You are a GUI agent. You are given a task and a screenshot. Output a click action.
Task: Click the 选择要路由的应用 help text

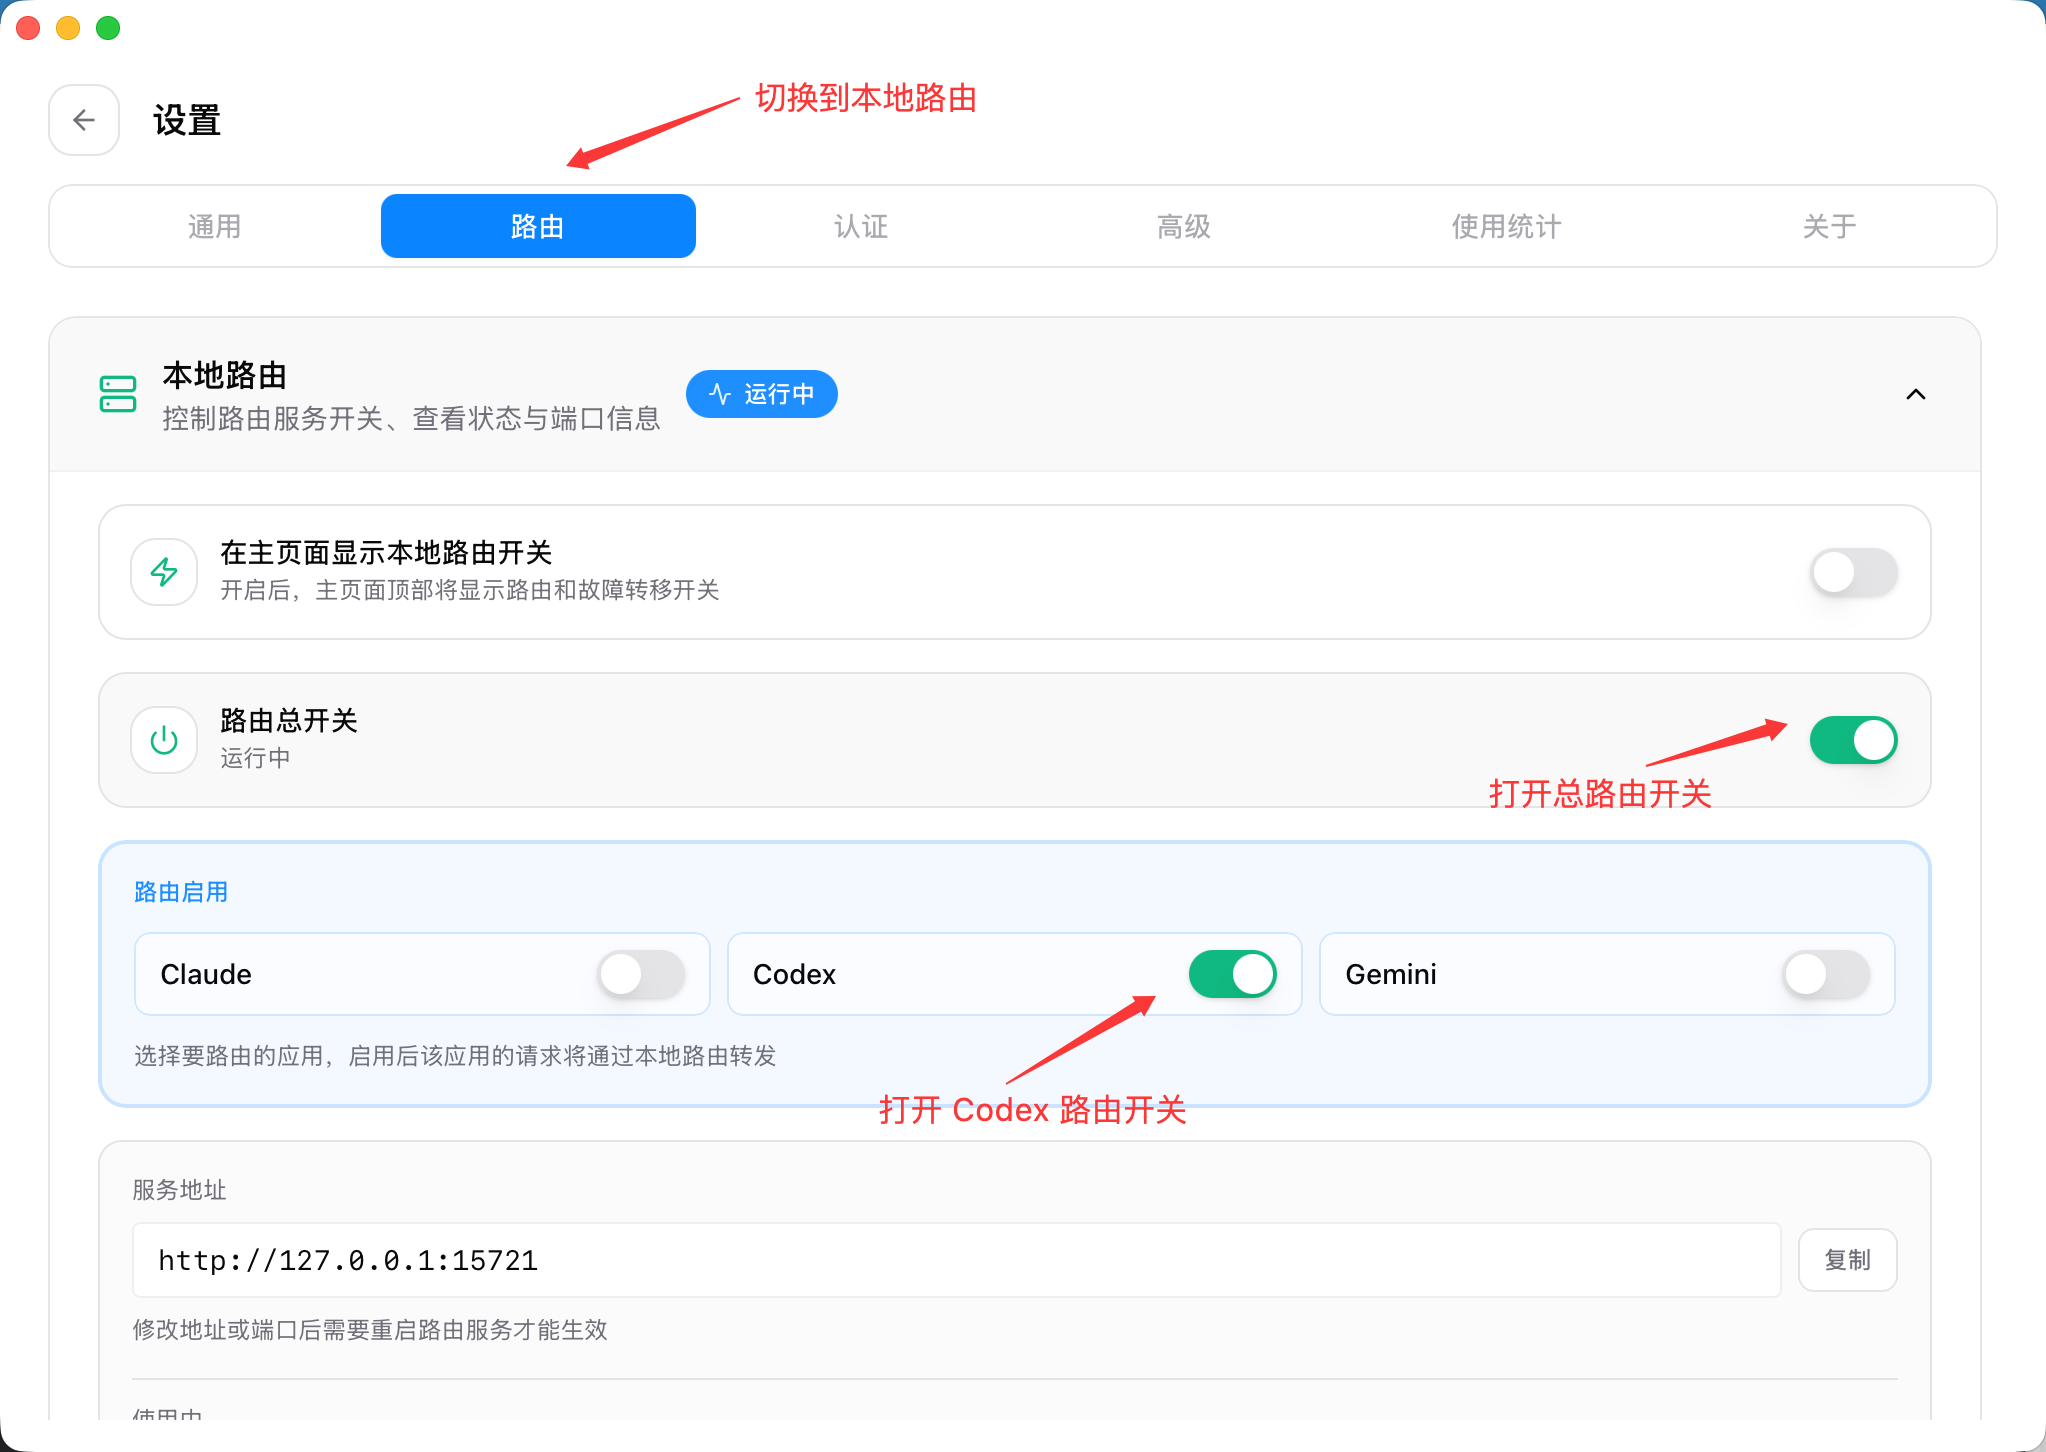click(455, 1056)
